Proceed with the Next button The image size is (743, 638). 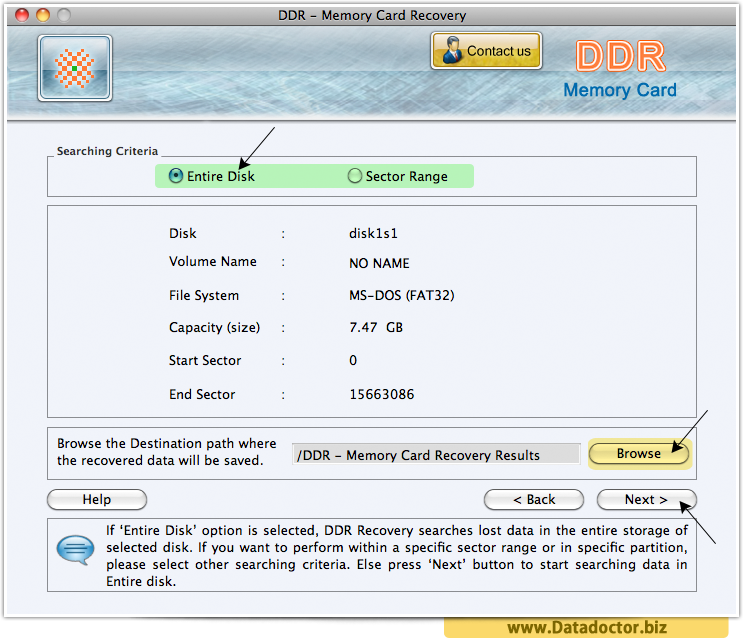[646, 500]
